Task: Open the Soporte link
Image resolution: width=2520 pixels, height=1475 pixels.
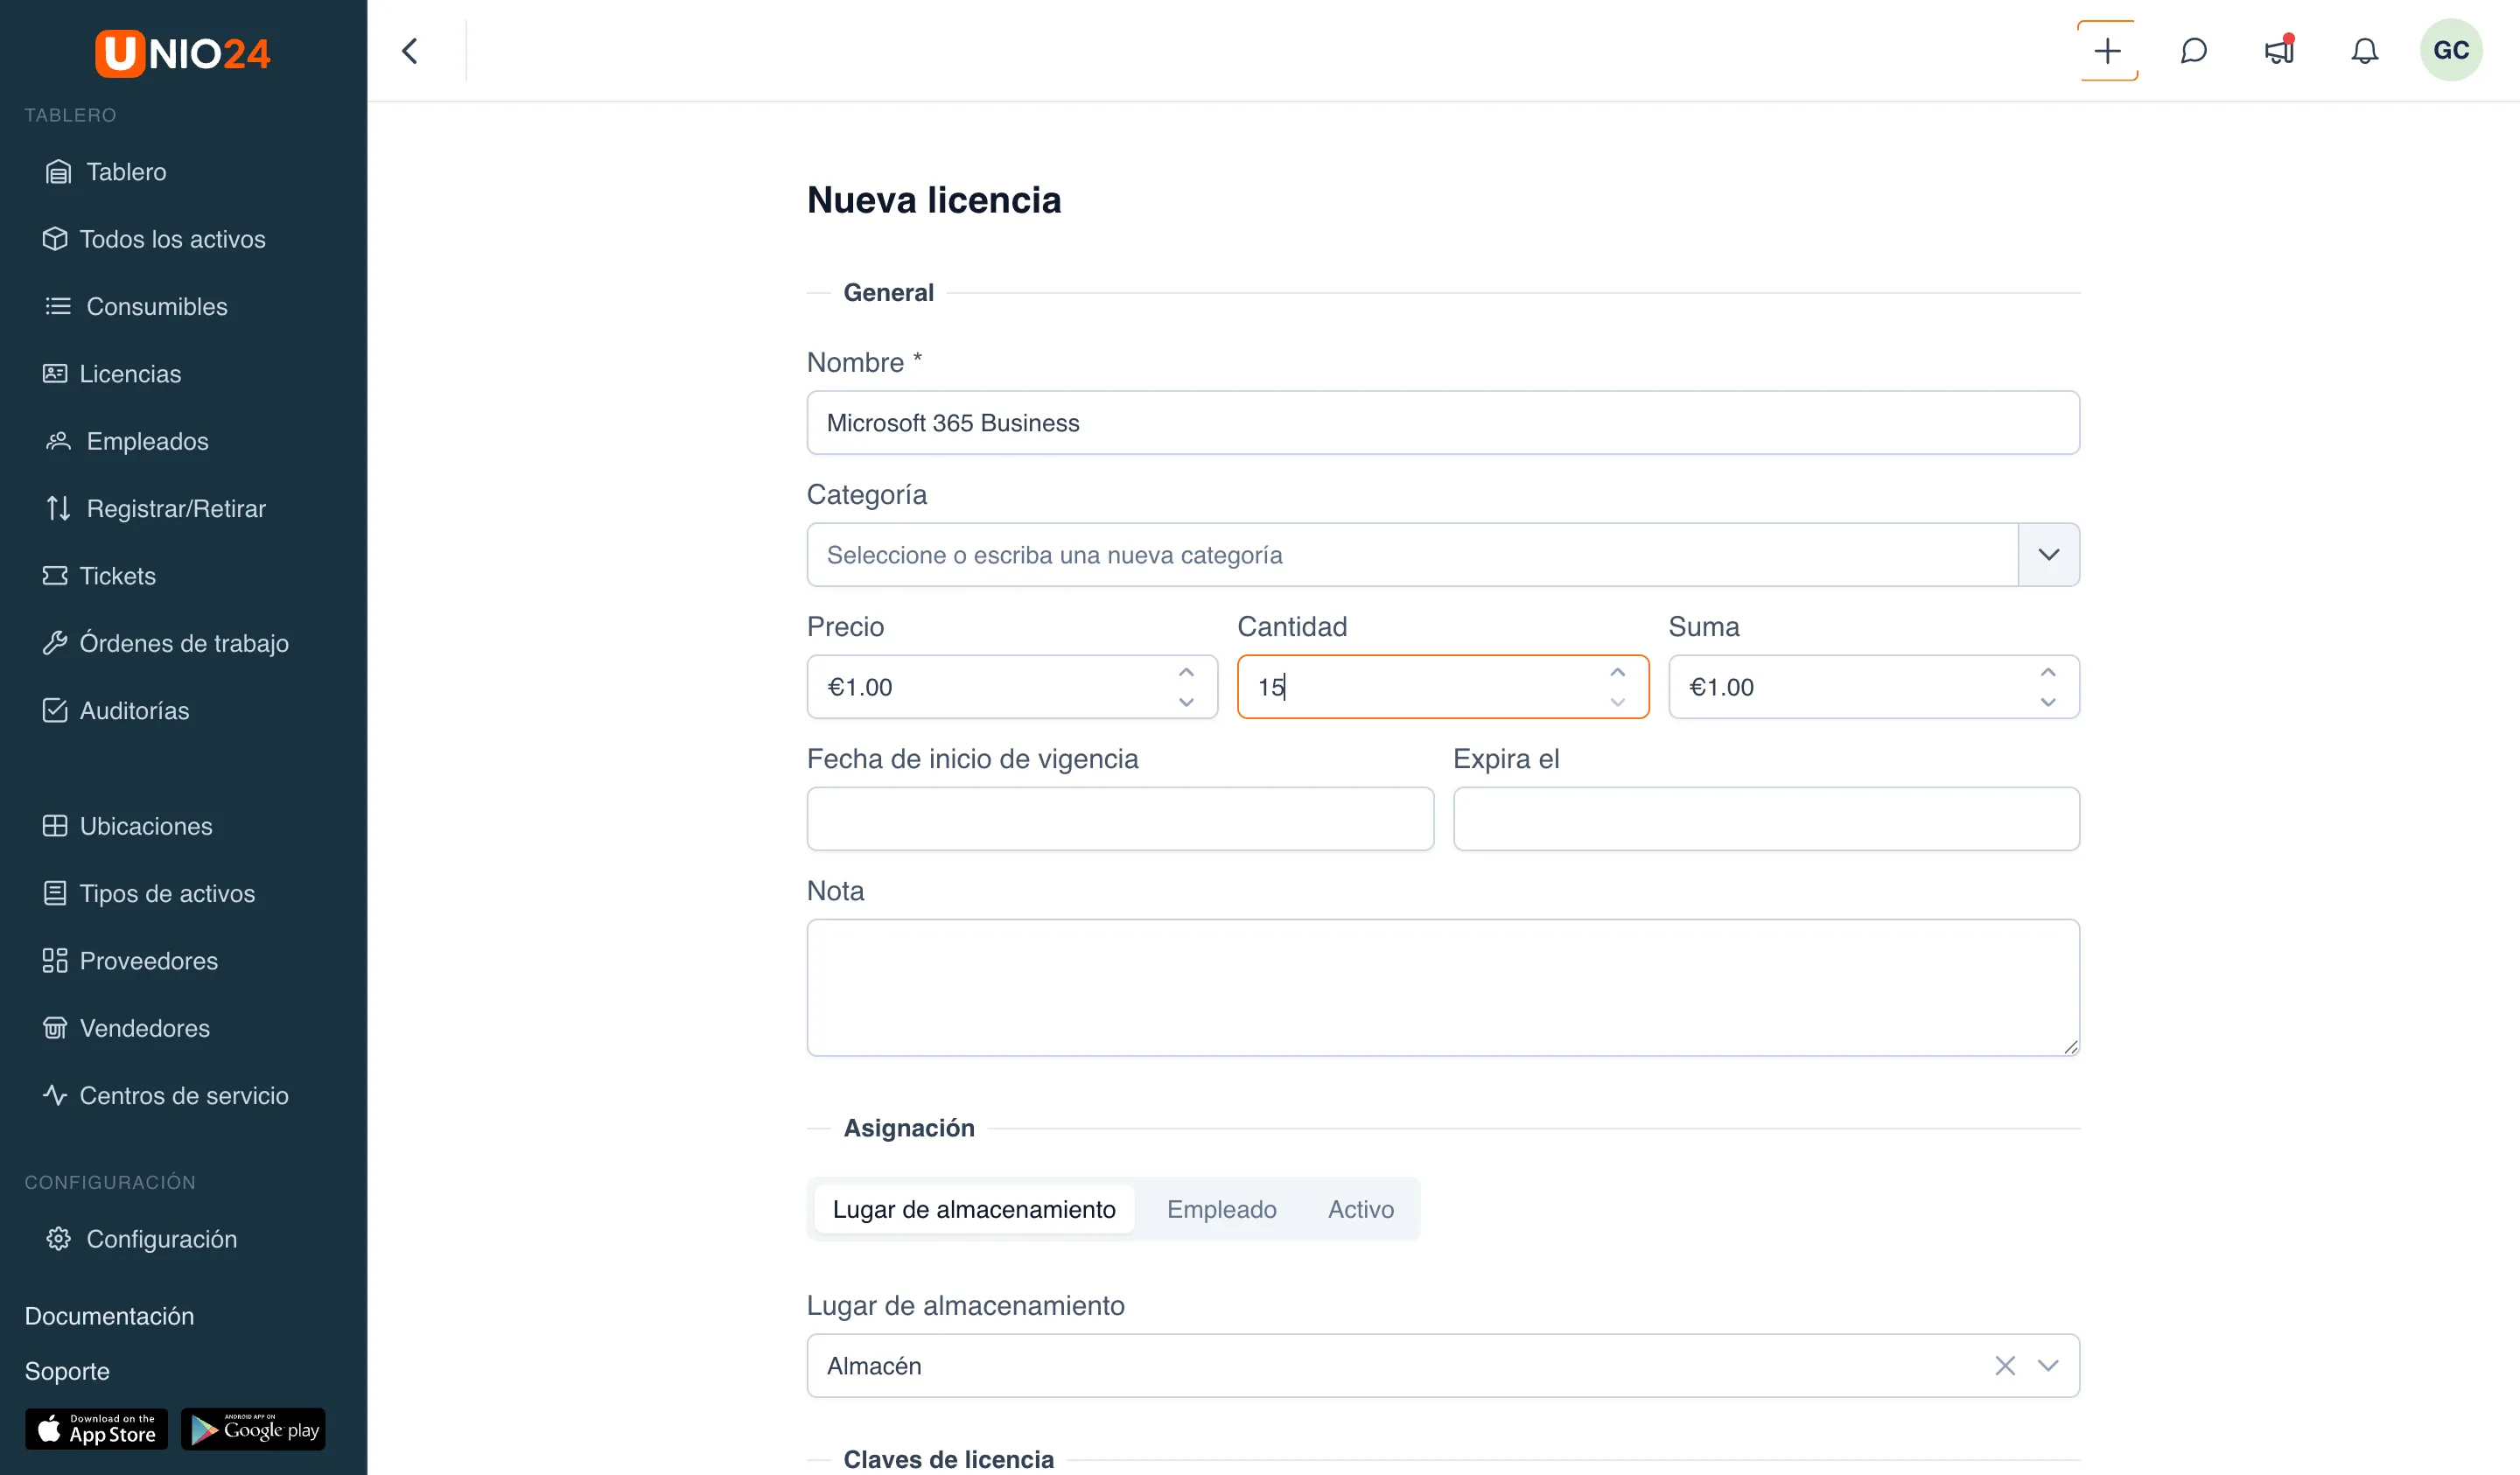Action: 67,1371
